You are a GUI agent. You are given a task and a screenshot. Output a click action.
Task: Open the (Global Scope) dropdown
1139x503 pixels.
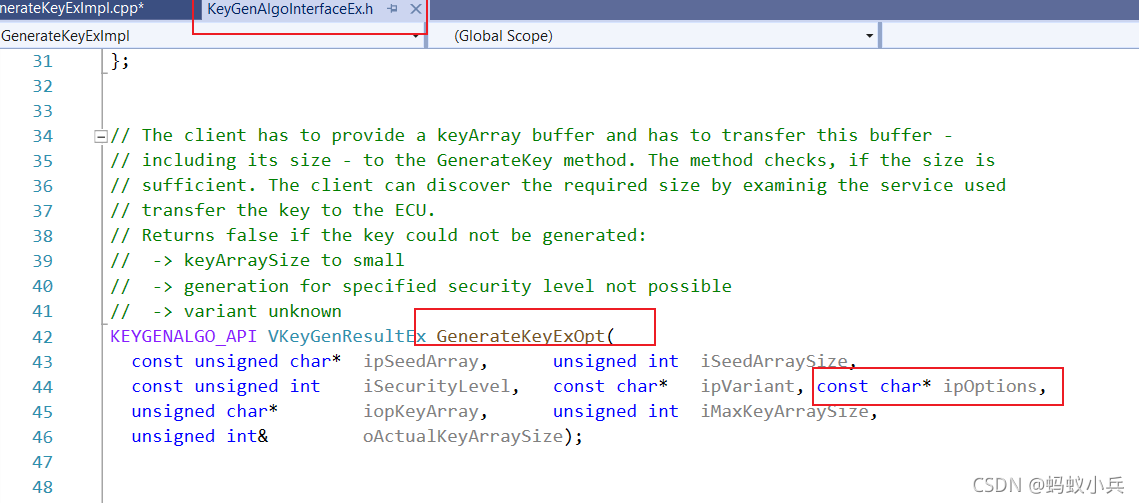pos(870,36)
